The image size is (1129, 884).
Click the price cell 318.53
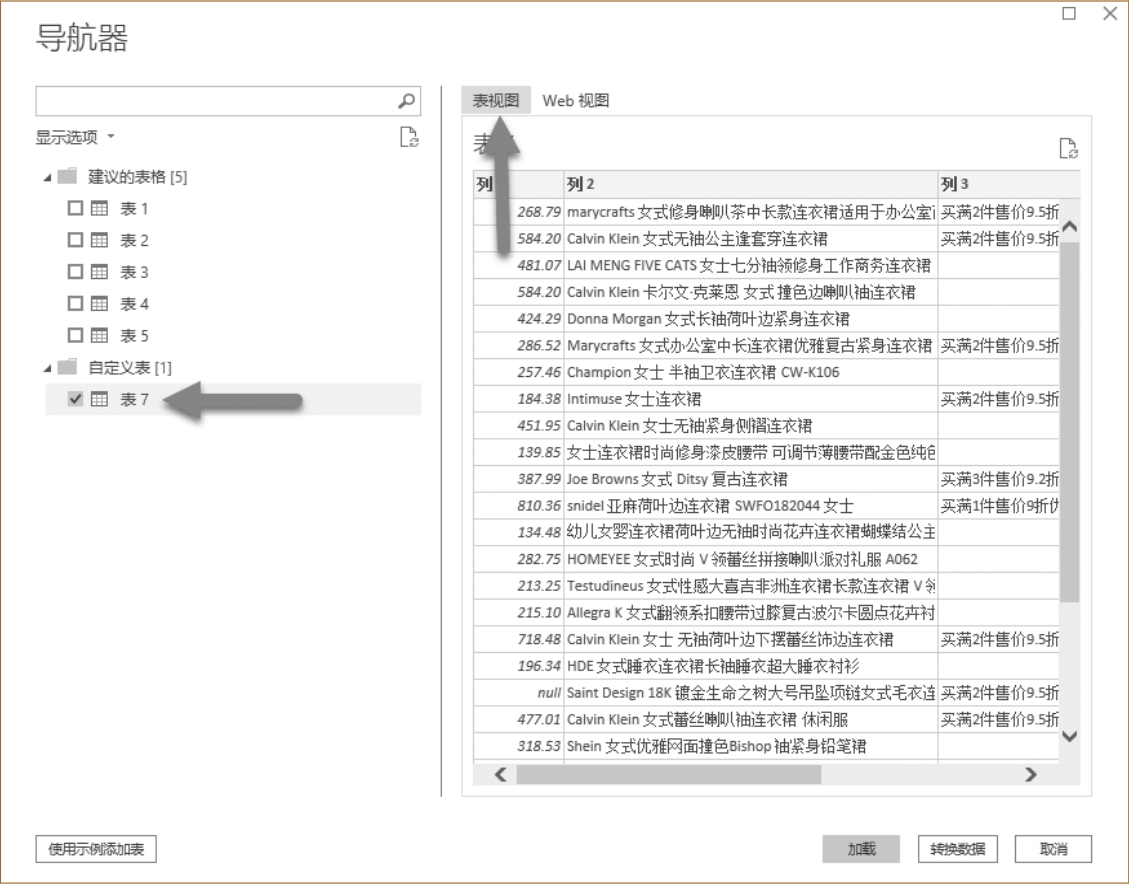coord(518,746)
